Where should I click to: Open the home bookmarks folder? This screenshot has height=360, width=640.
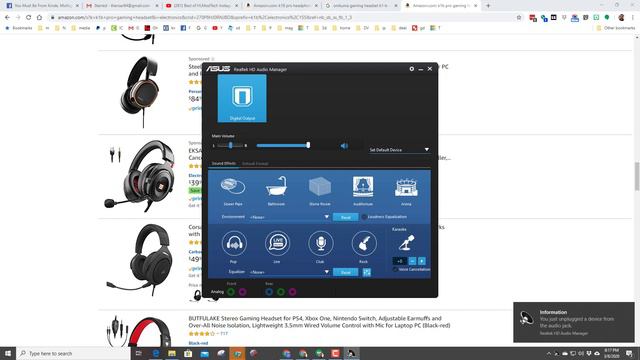pyautogui.click(x=342, y=28)
